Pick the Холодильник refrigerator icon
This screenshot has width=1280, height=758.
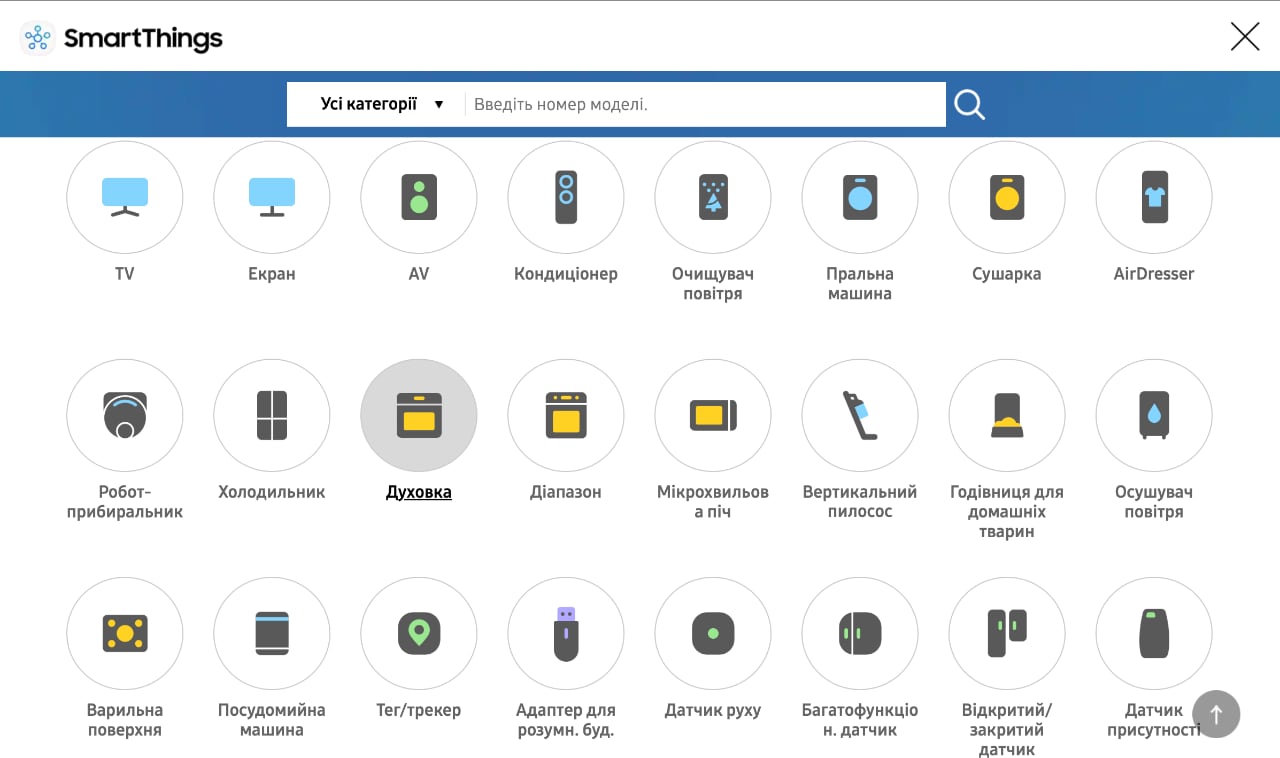[x=272, y=416]
